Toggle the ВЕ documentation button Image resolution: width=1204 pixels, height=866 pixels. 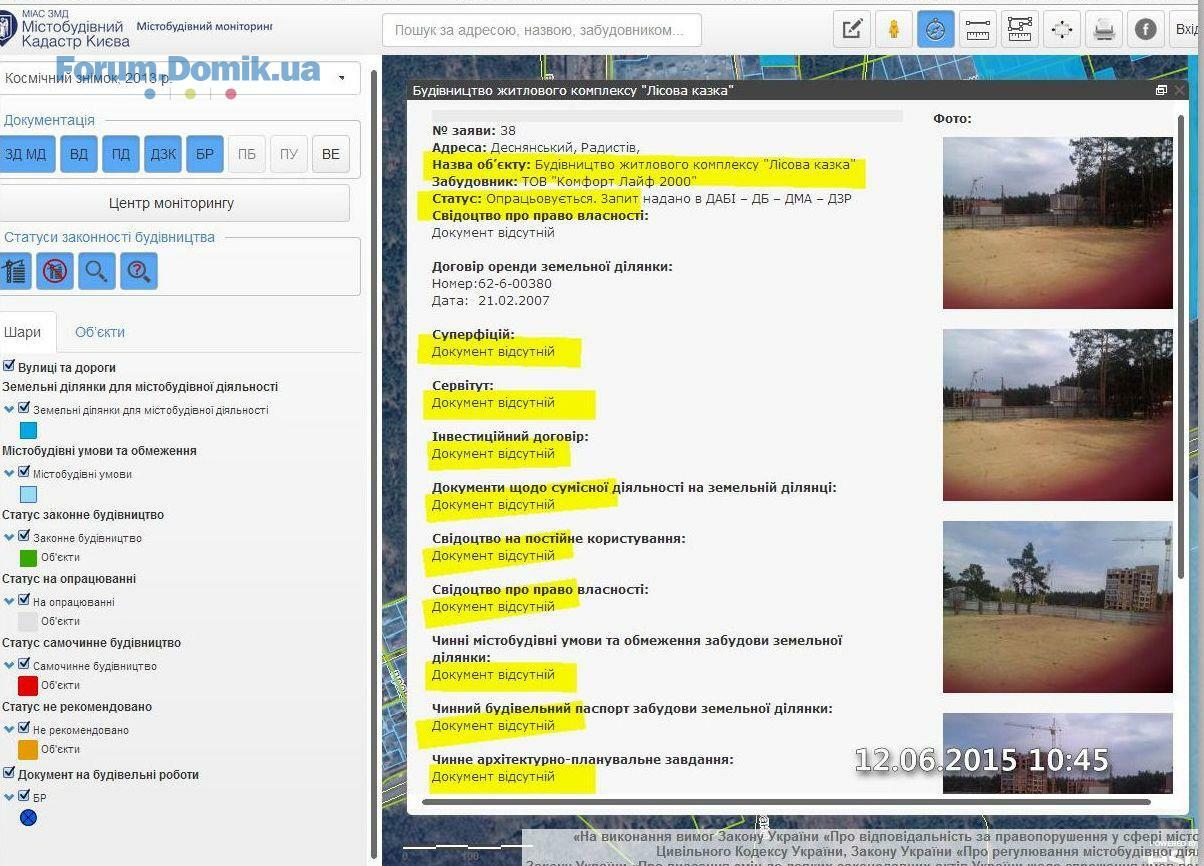pos(331,154)
